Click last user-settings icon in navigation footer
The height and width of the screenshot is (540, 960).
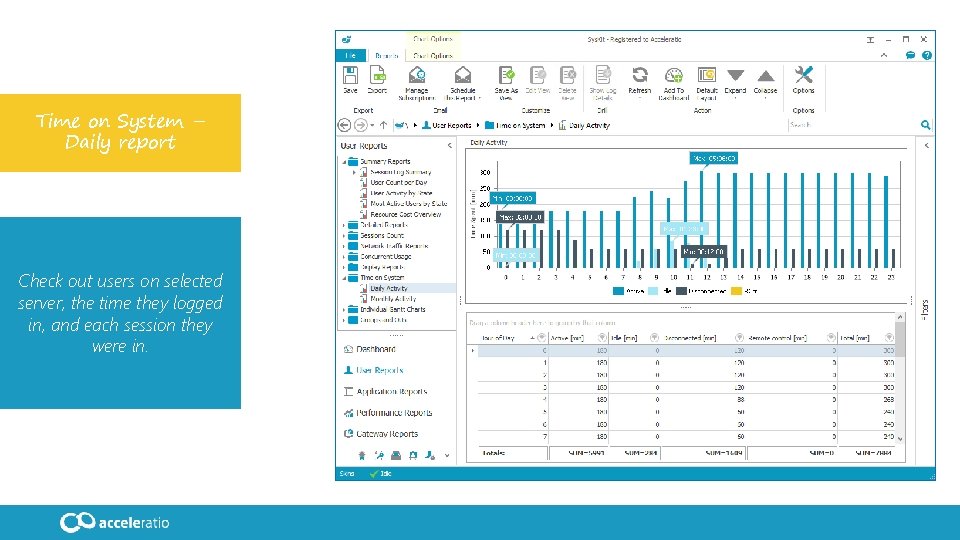(430, 455)
